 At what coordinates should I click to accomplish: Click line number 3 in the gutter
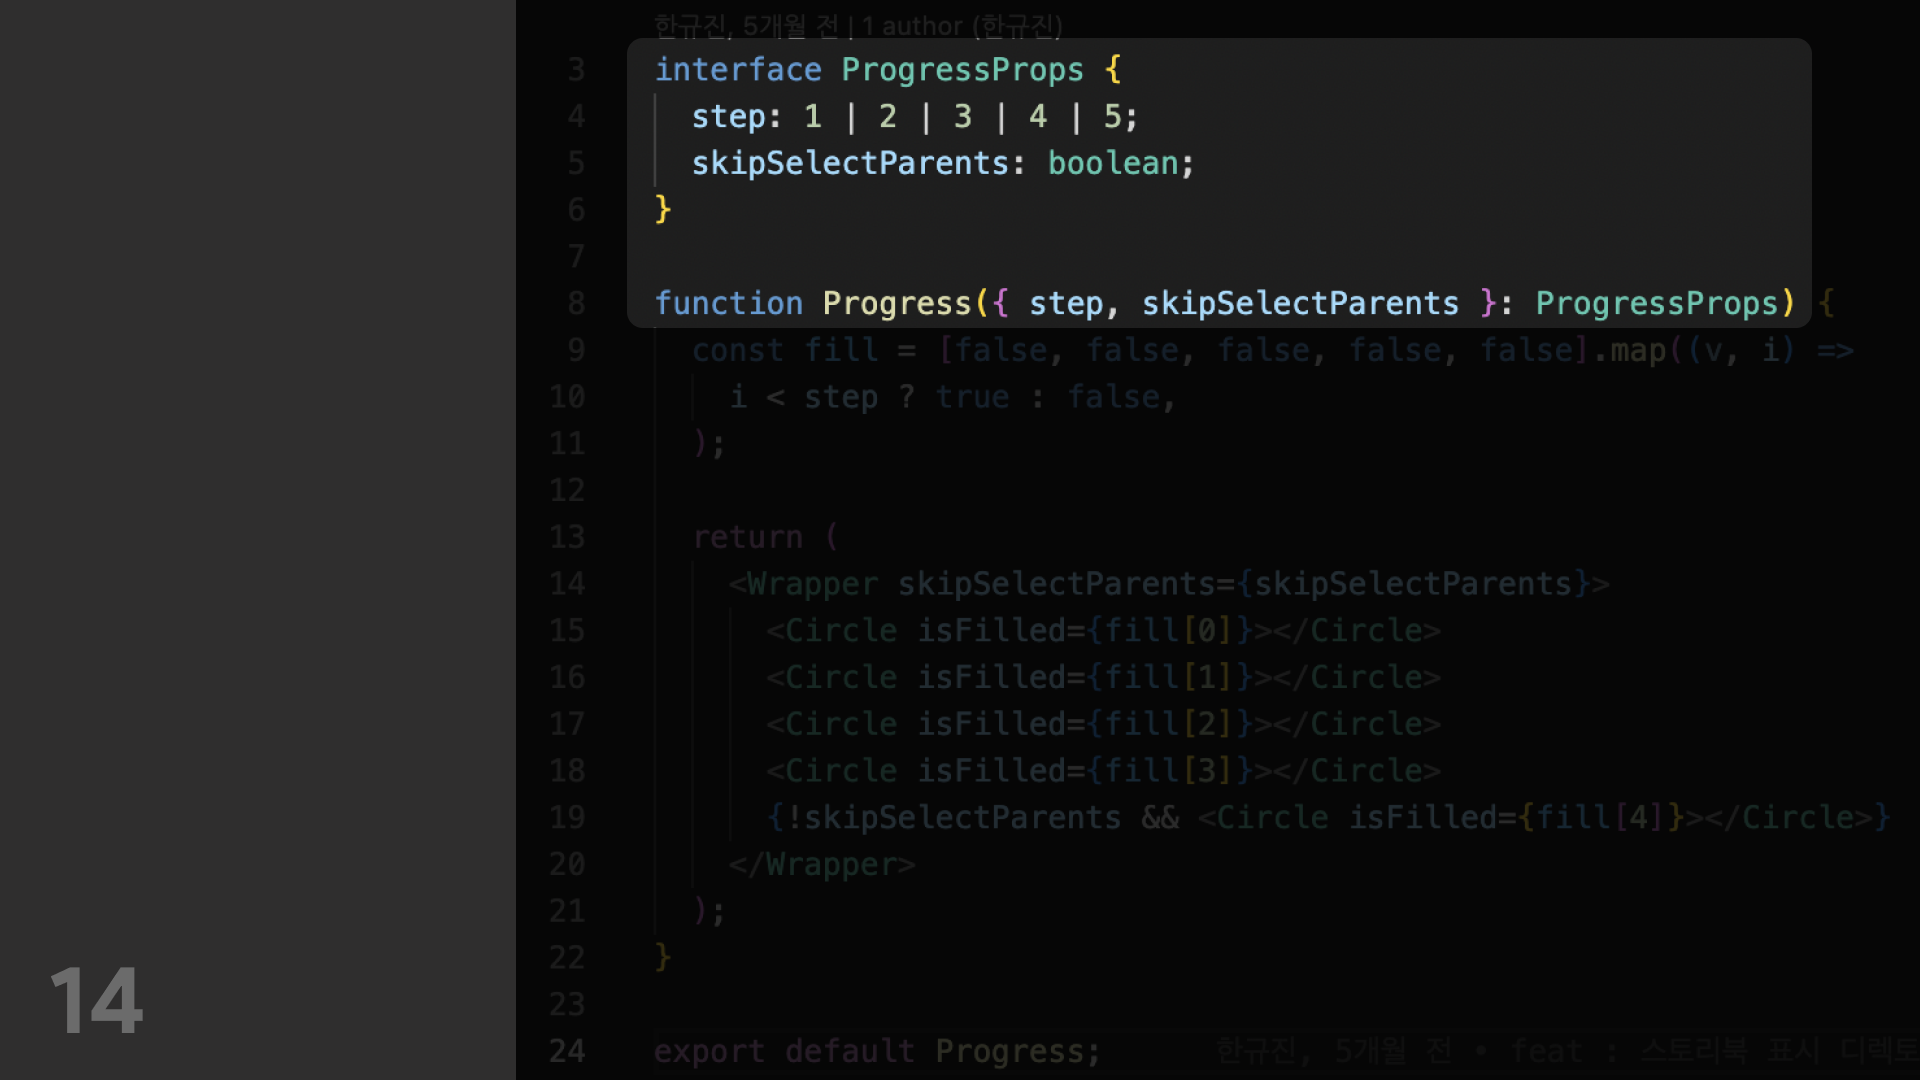[576, 70]
